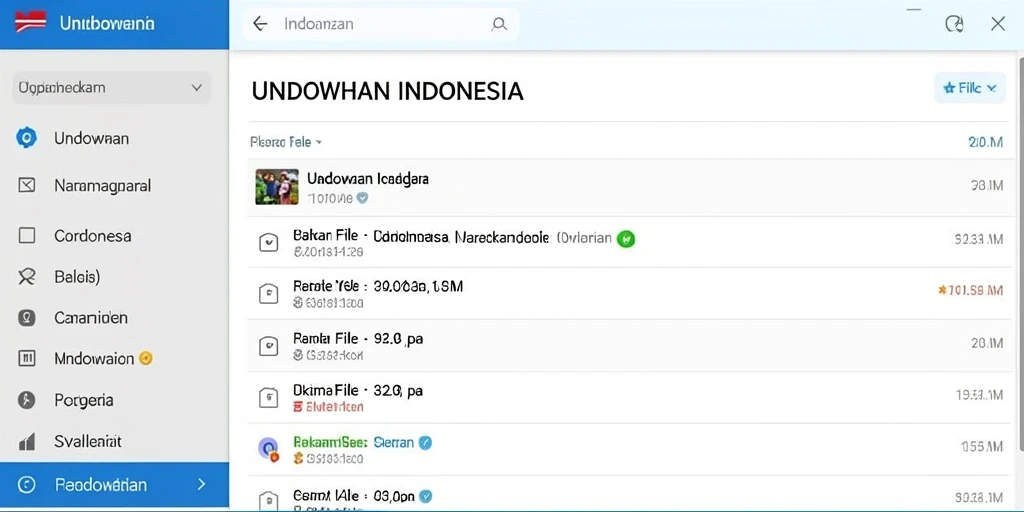Open Undowaan in the sidebar
The width and height of the screenshot is (1024, 512).
pyautogui.click(x=91, y=138)
